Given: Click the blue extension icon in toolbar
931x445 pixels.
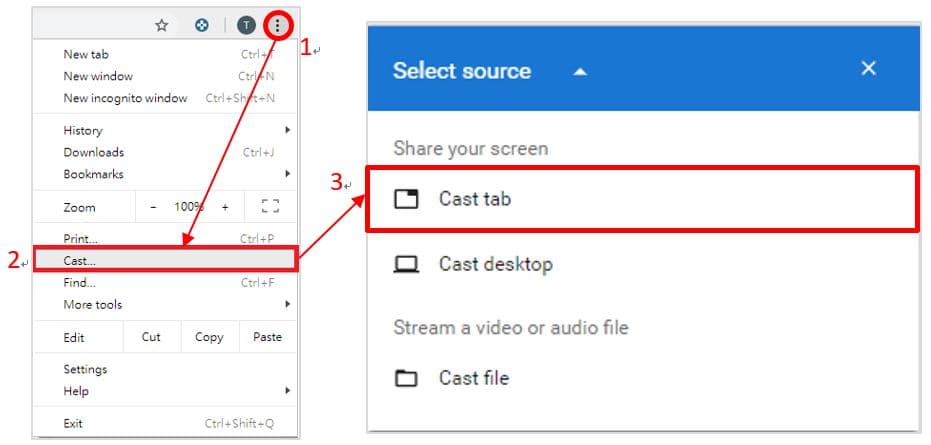Looking at the screenshot, I should (202, 25).
